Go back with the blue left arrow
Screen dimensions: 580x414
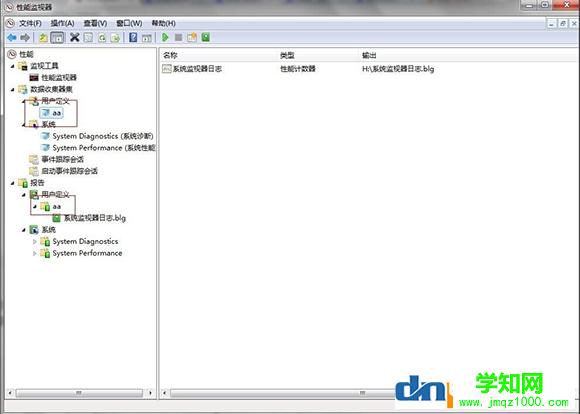(12, 37)
